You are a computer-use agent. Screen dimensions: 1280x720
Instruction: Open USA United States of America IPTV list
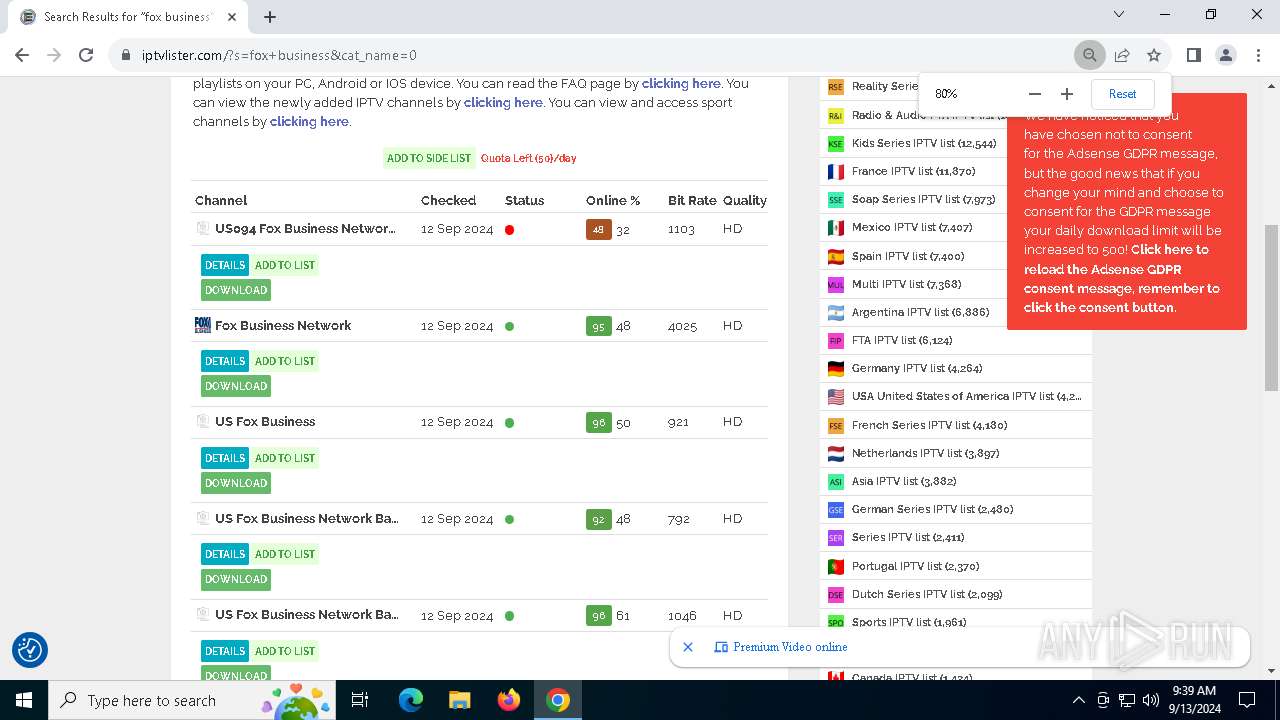coord(966,396)
